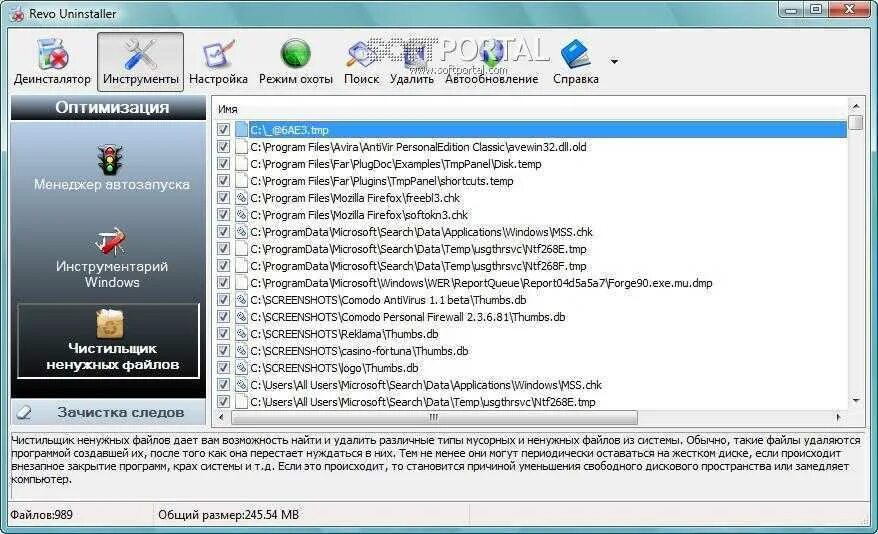Click icon of Users\All Users MSS.chk
The width and height of the screenshot is (878, 534).
[241, 385]
